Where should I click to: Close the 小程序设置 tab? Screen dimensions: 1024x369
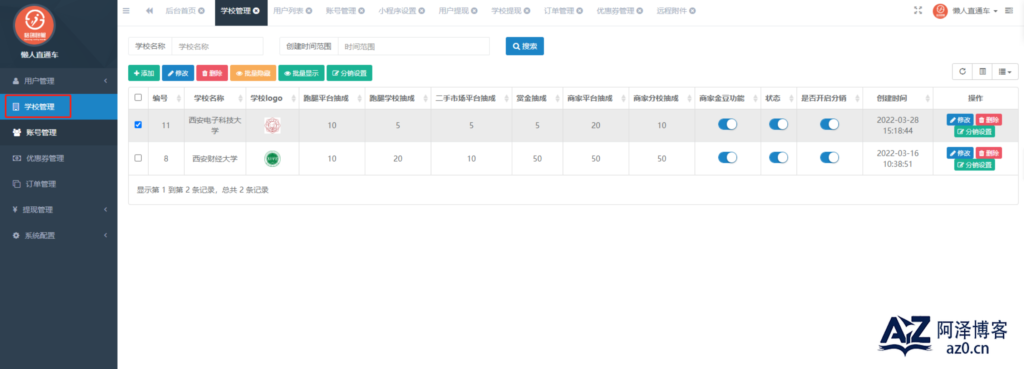pyautogui.click(x=422, y=10)
